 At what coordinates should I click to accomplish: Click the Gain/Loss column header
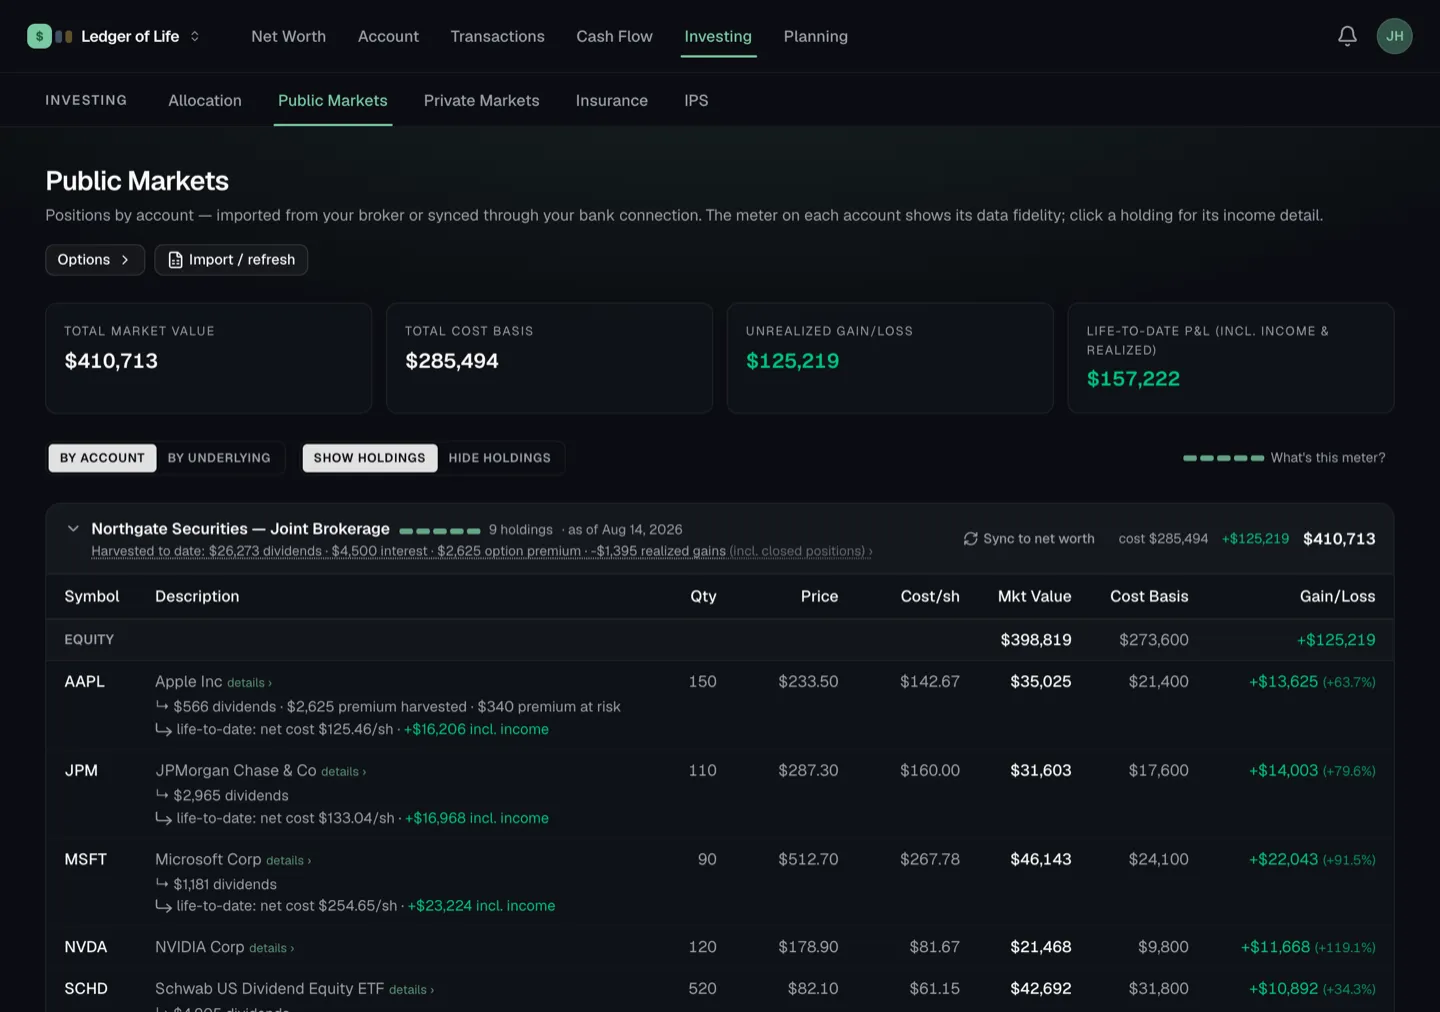pyautogui.click(x=1337, y=596)
